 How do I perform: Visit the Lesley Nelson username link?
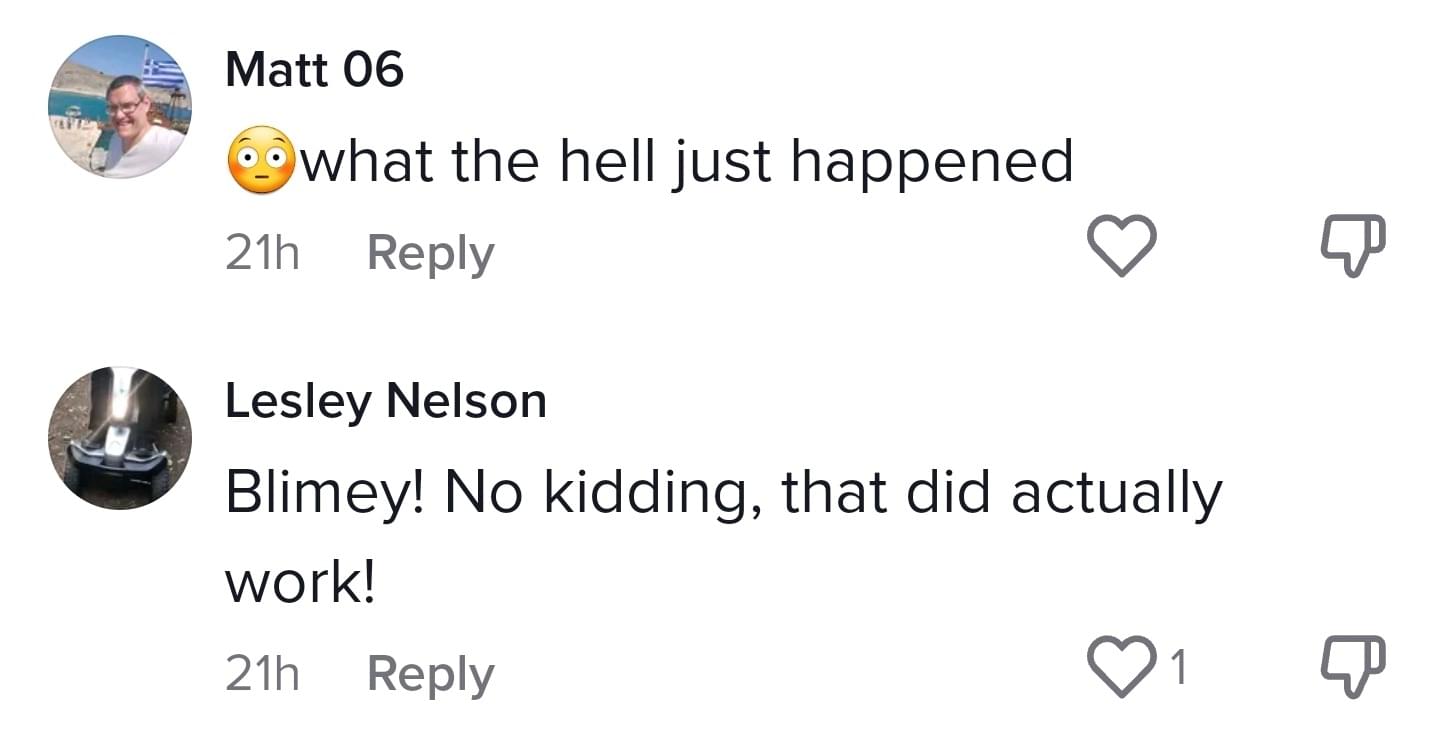point(386,402)
